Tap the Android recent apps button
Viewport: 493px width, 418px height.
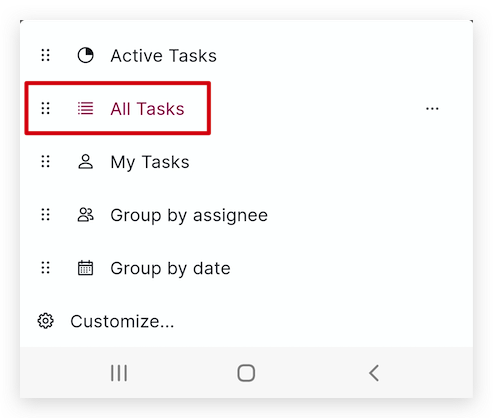pos(119,373)
